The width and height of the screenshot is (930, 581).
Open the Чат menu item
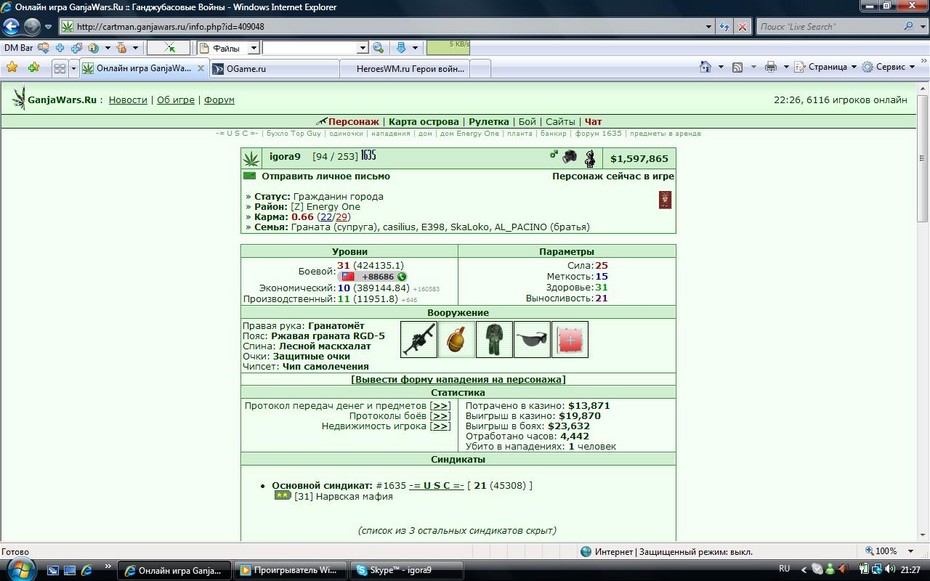[x=593, y=122]
